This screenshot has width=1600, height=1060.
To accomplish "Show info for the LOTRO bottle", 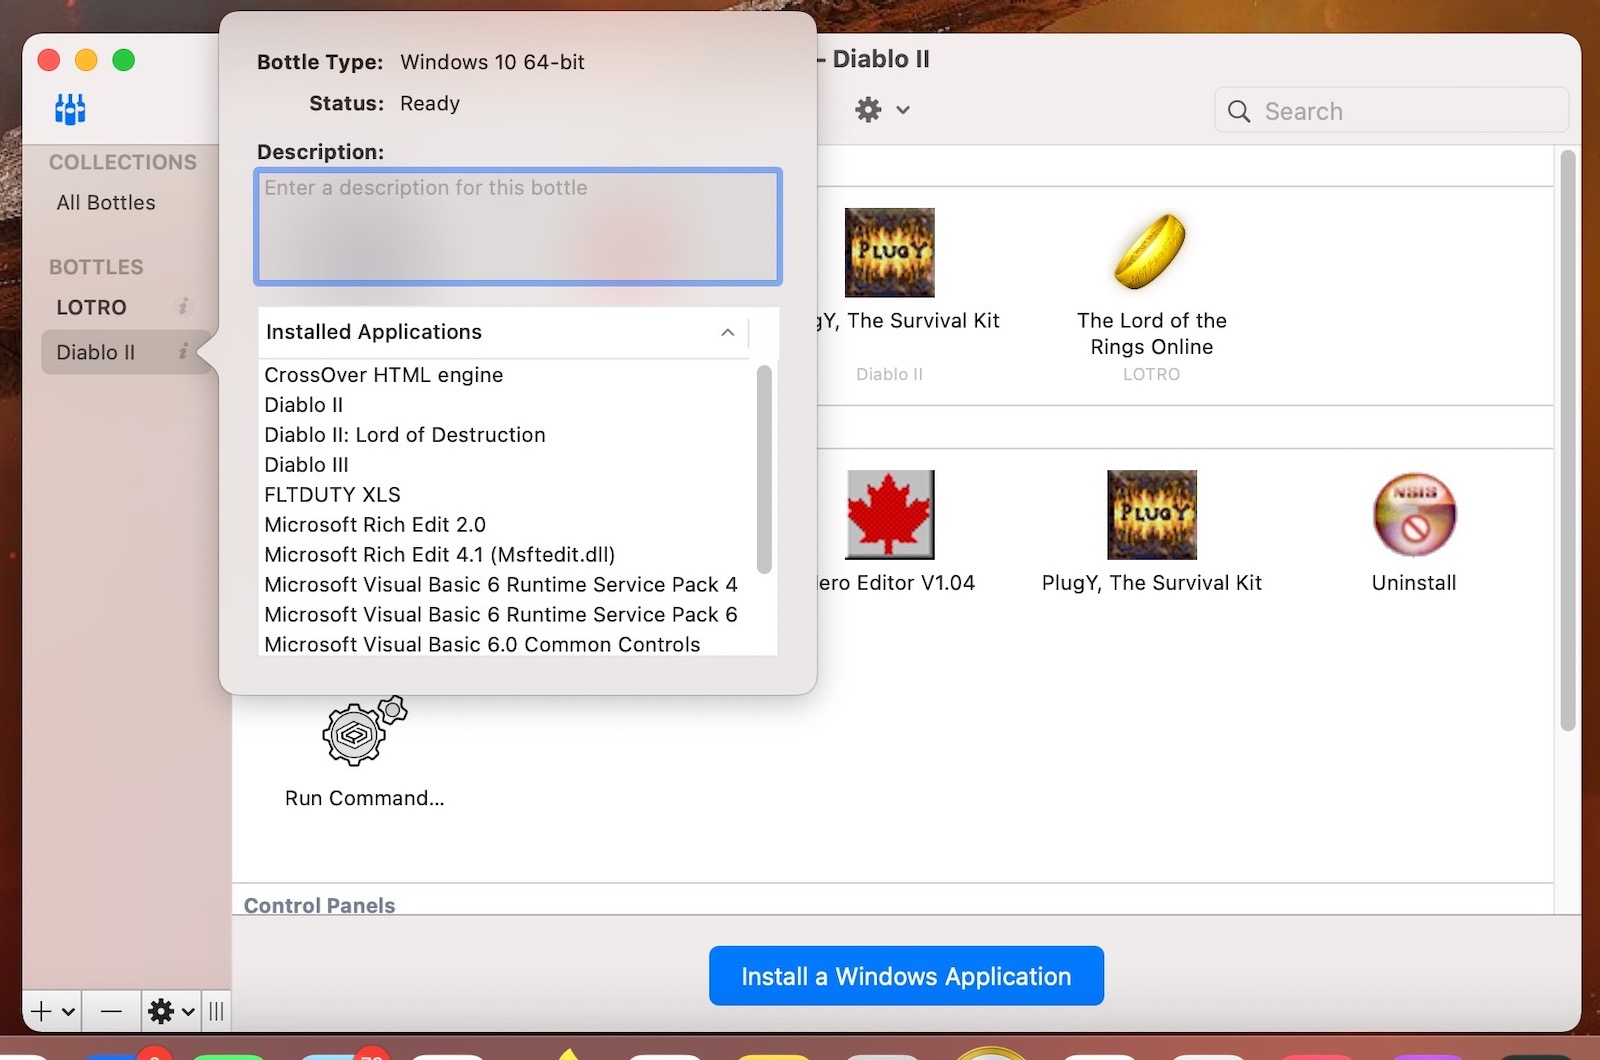I will [183, 307].
